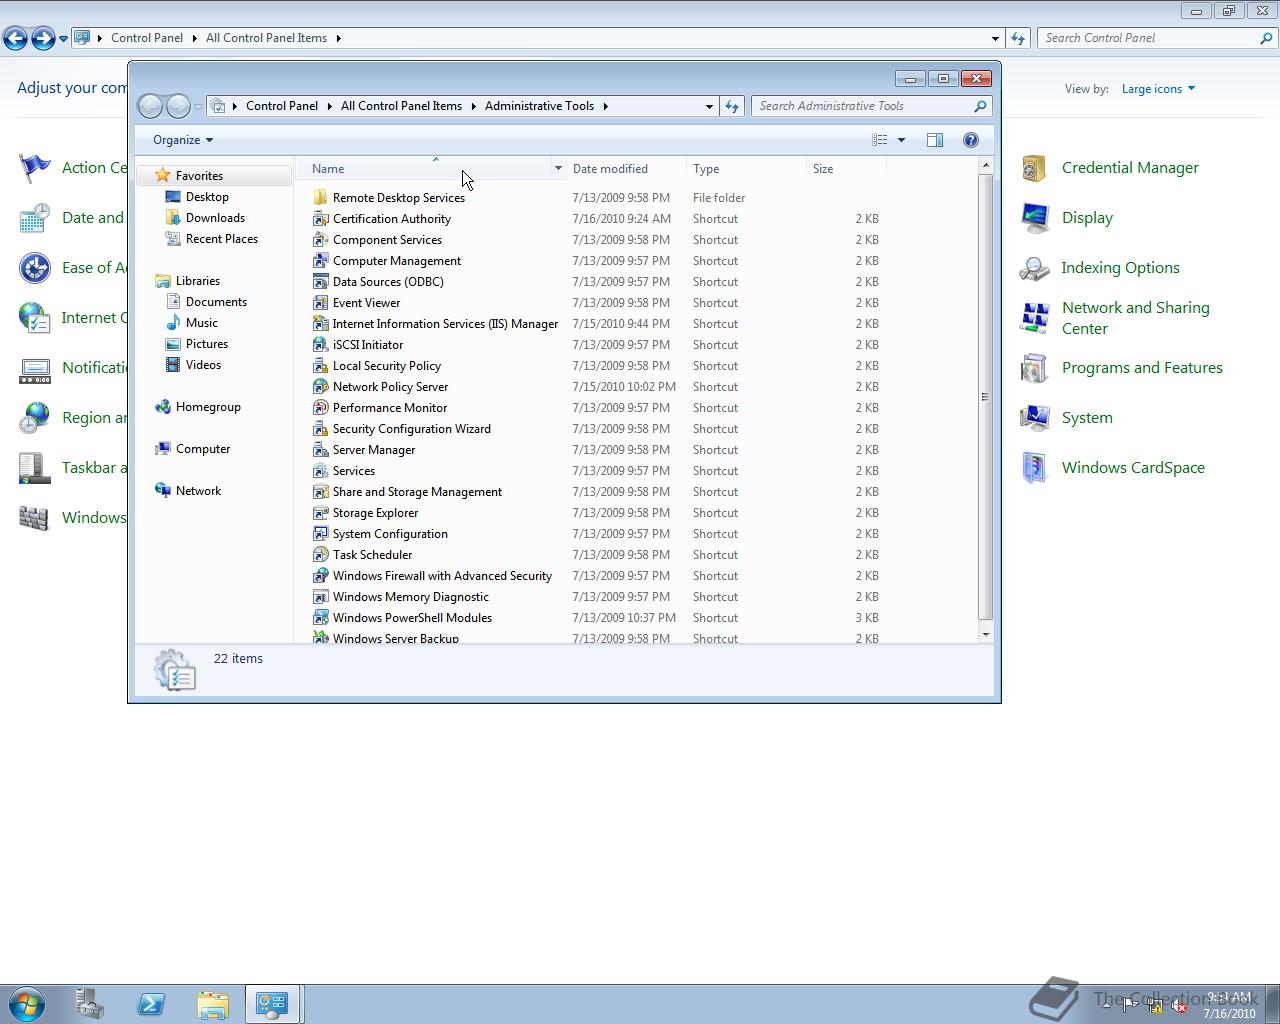Refresh the Administrative Tools folder view
Screen dimensions: 1280x1024
click(x=732, y=106)
